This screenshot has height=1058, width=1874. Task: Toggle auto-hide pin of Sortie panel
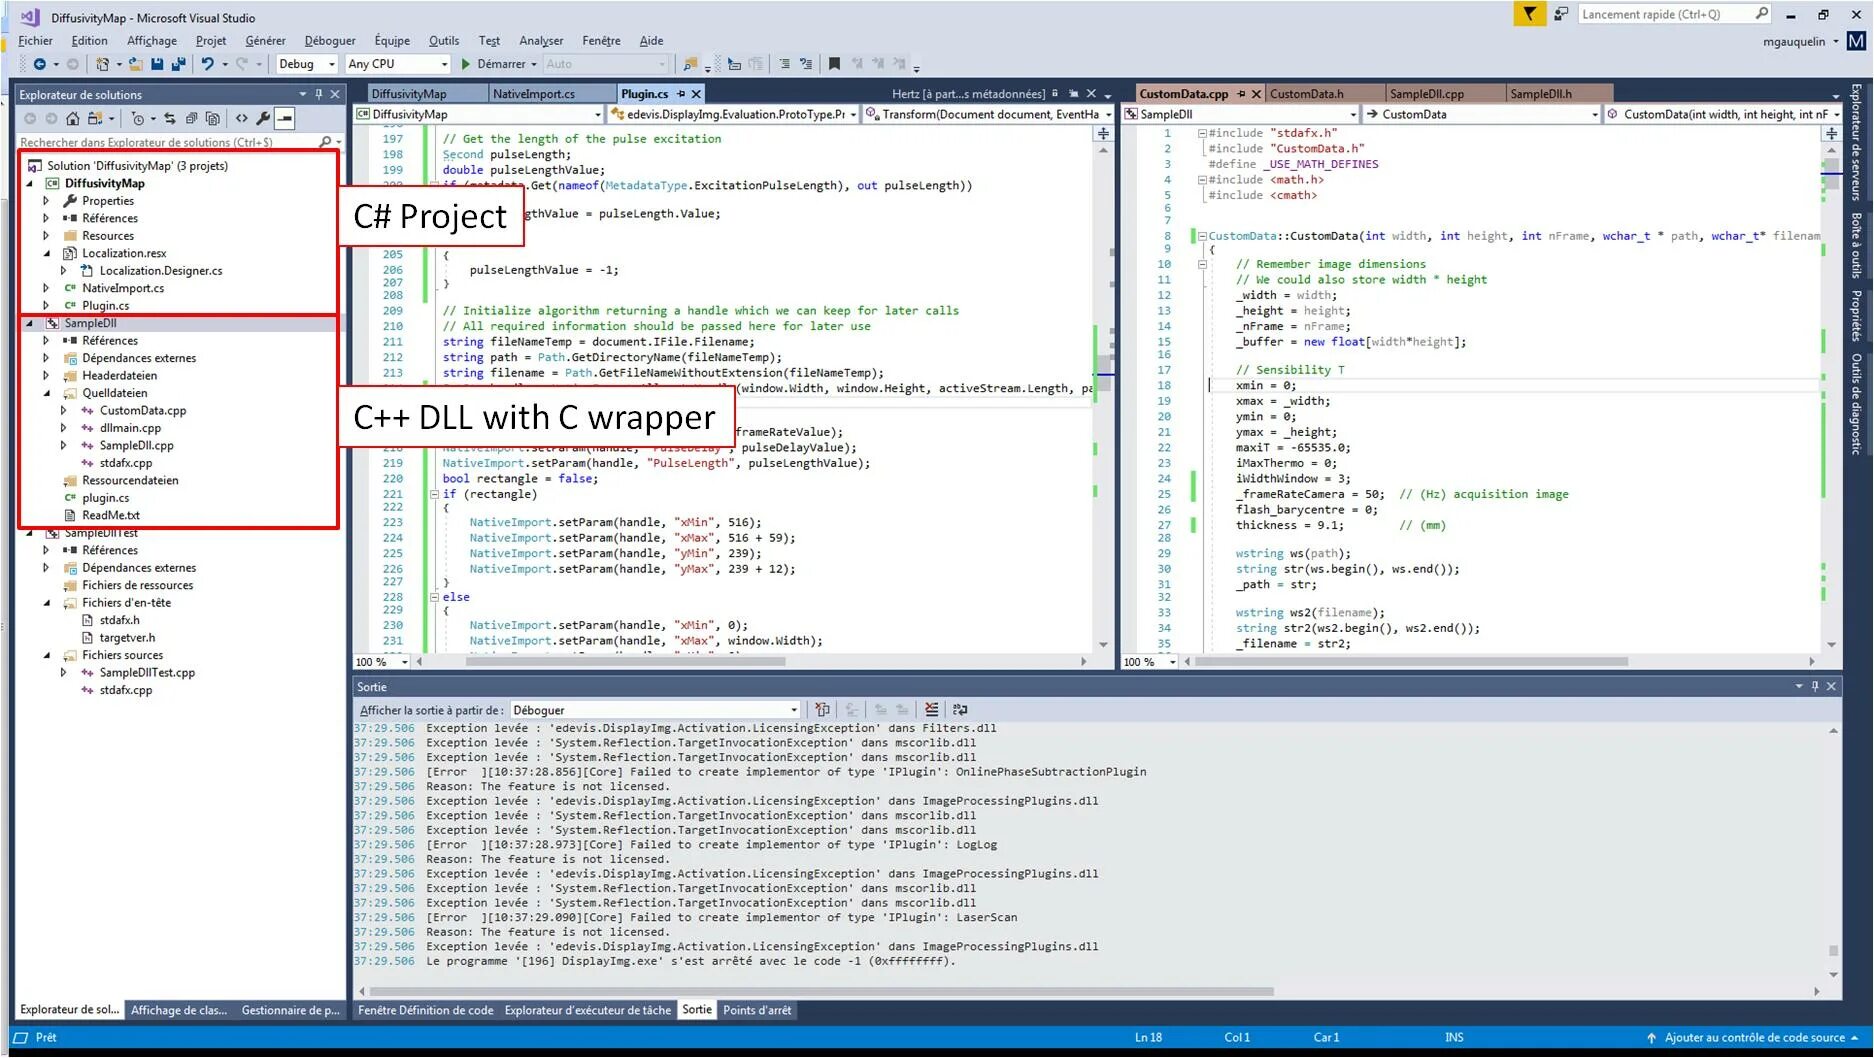1815,686
